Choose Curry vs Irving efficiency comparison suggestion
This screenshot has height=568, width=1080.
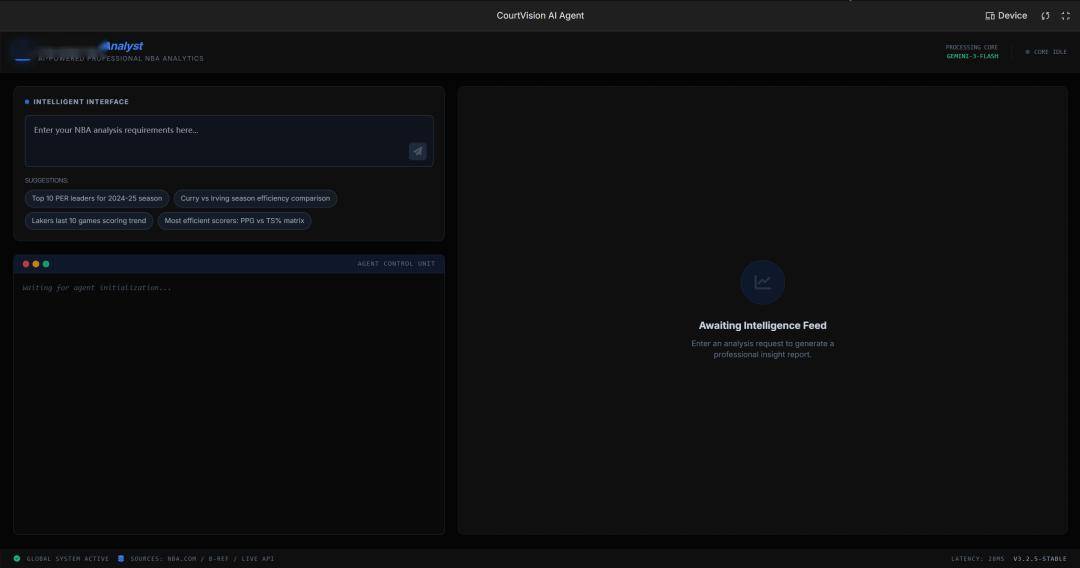pos(255,198)
